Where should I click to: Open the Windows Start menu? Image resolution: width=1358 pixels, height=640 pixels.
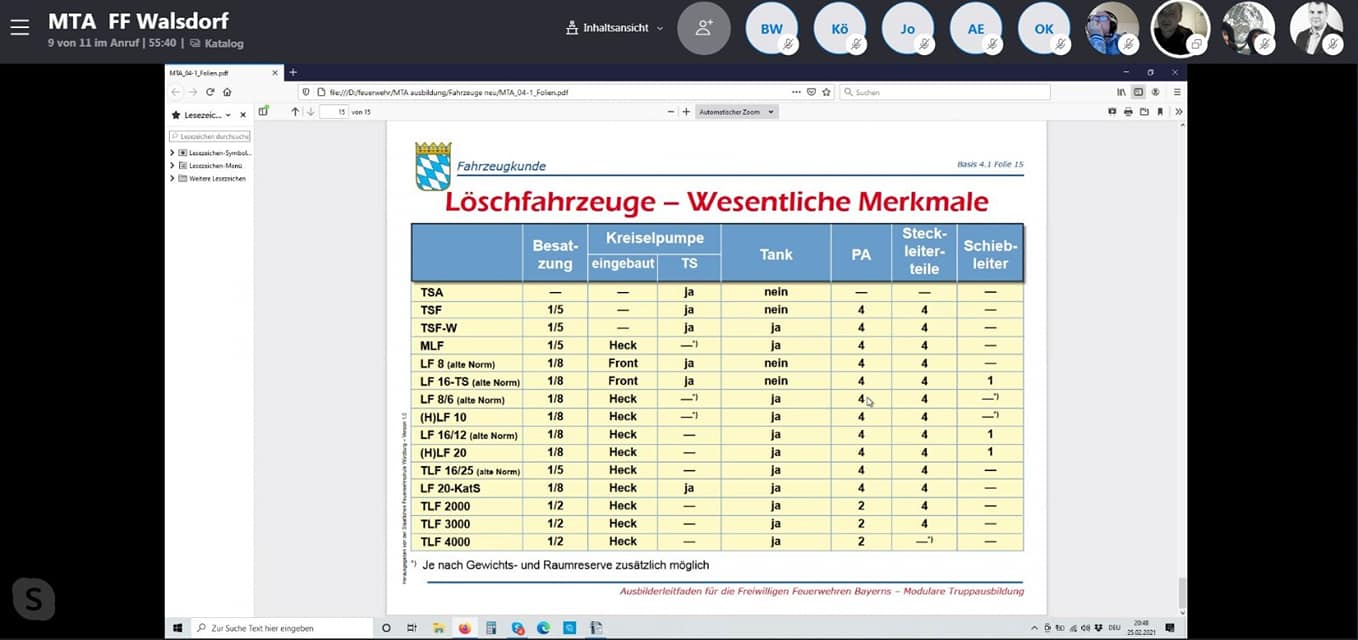click(x=178, y=628)
